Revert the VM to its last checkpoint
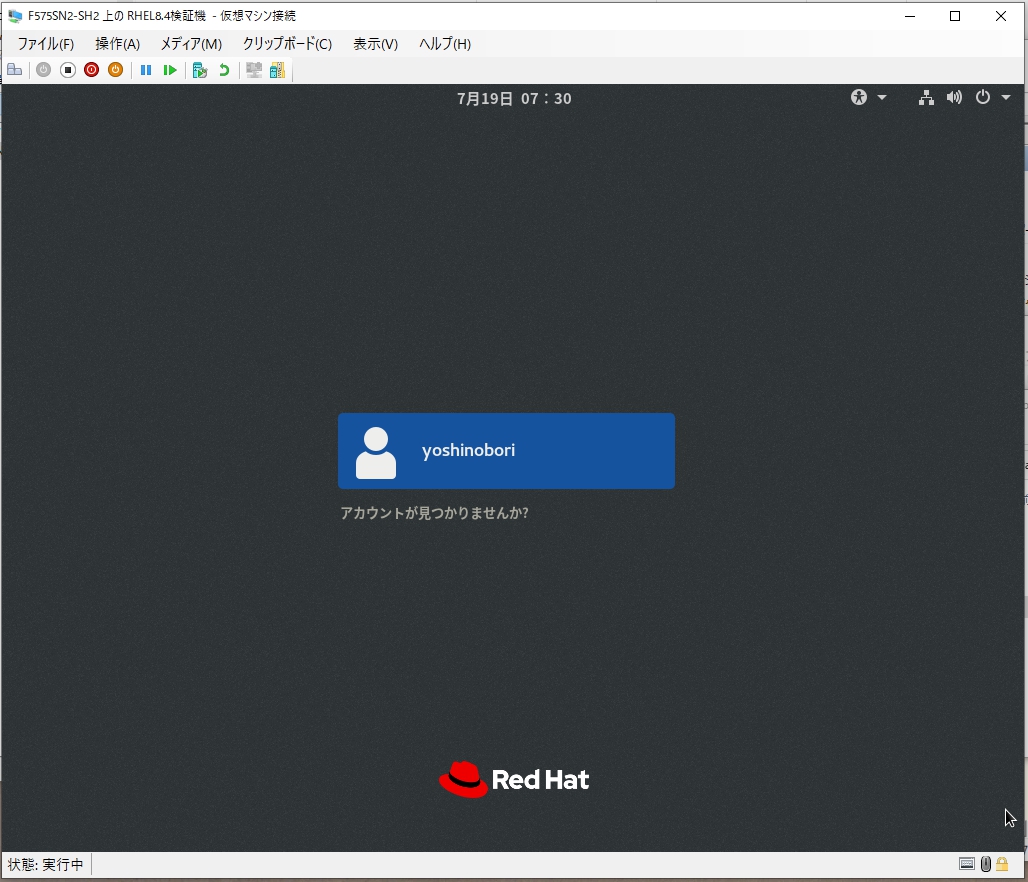The height and width of the screenshot is (882, 1028). [x=222, y=69]
